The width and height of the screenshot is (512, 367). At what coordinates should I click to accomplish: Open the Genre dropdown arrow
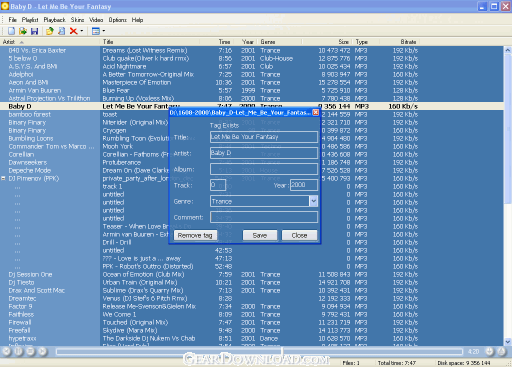[x=313, y=201]
